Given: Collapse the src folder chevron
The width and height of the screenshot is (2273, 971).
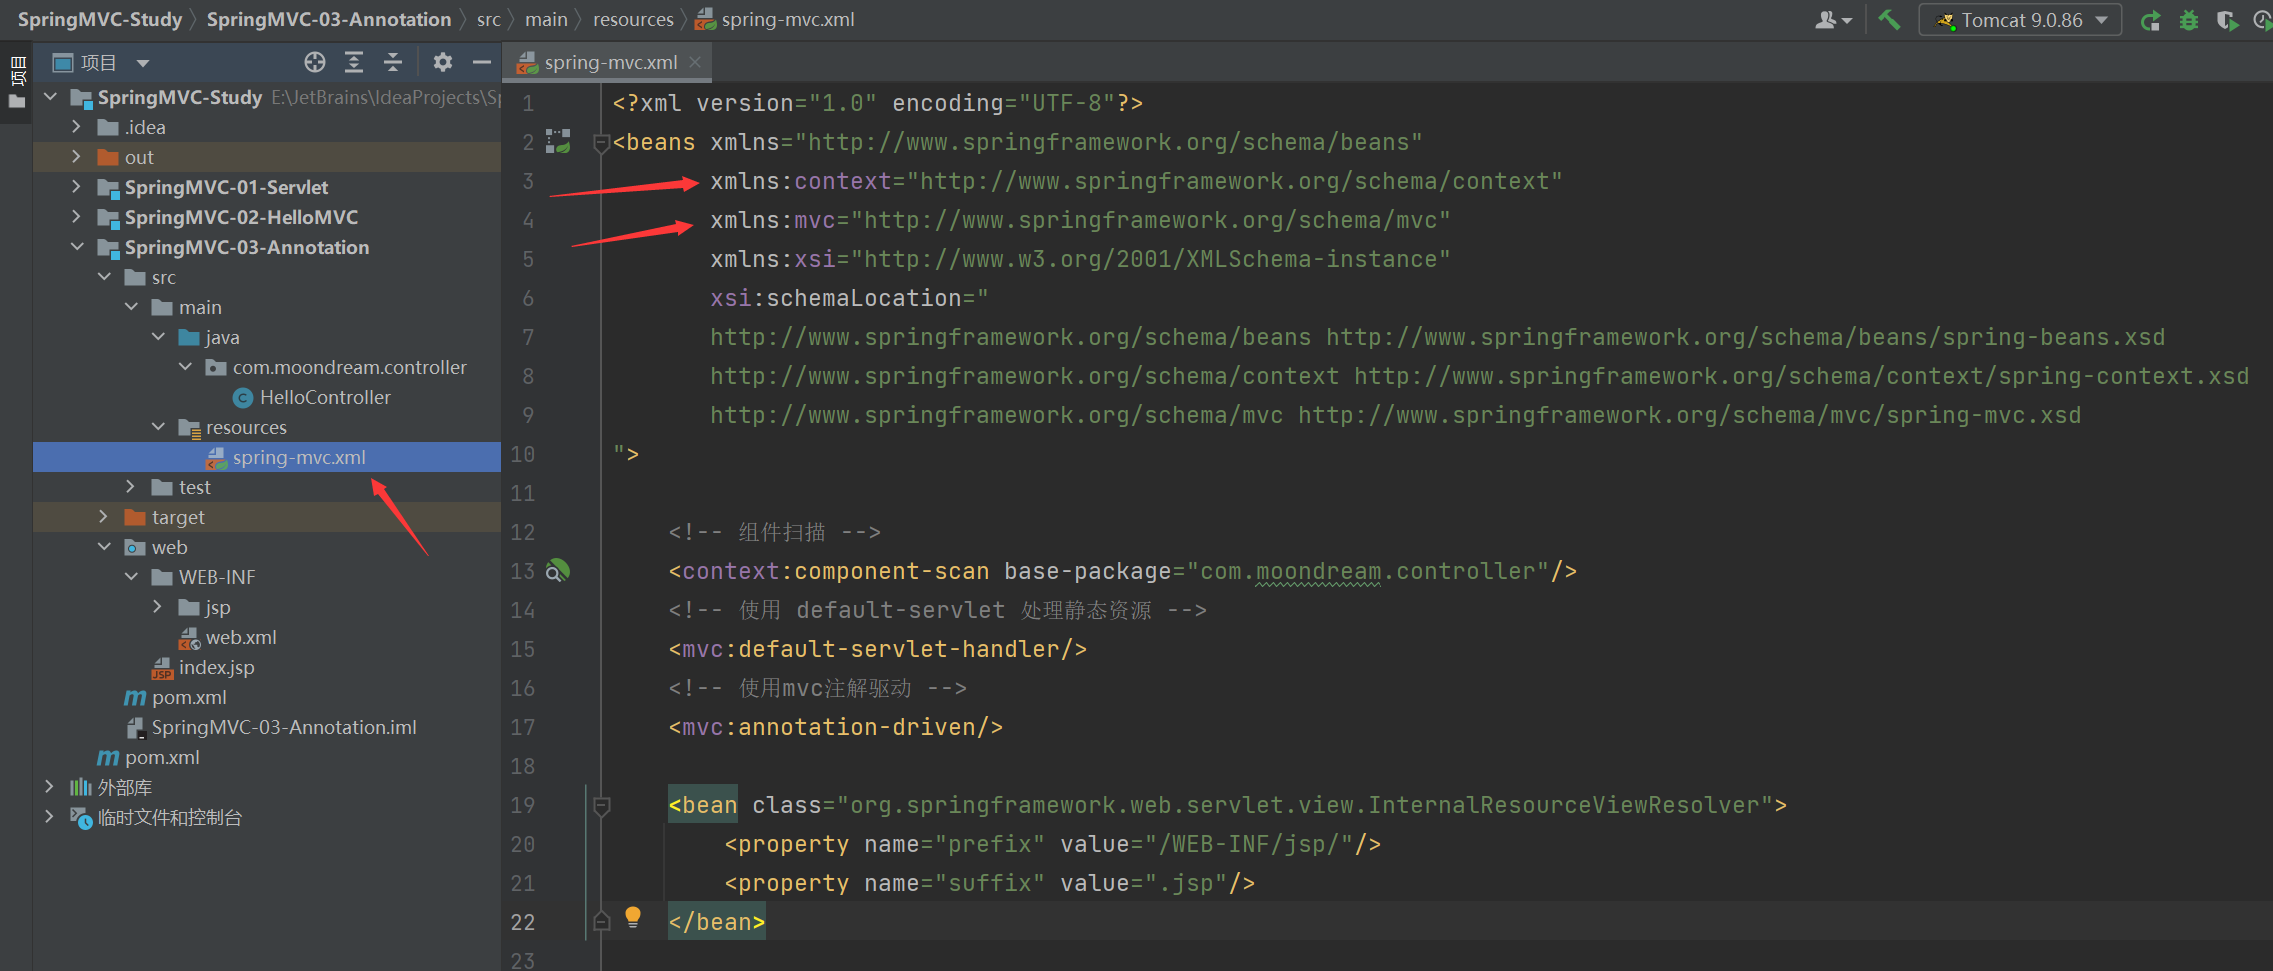Looking at the screenshot, I should (104, 277).
